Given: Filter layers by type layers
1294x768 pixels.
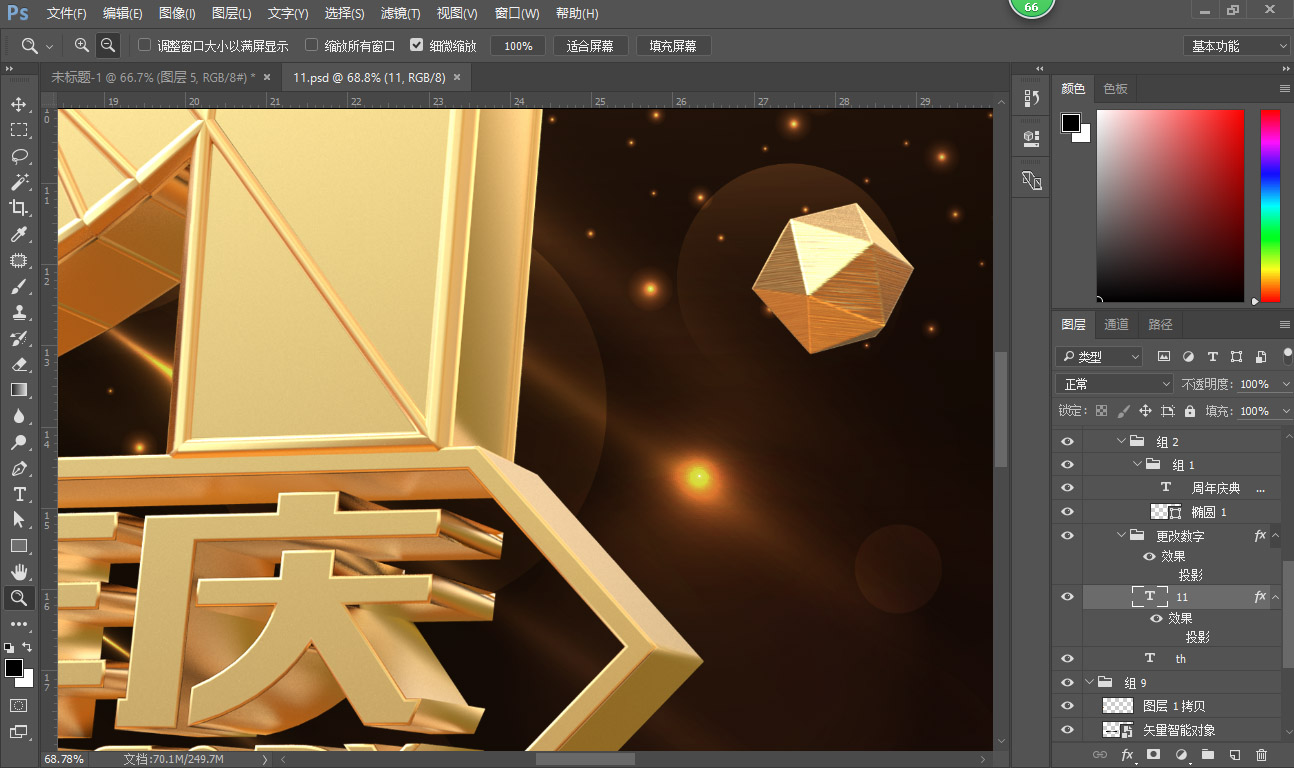Looking at the screenshot, I should click(x=1213, y=356).
